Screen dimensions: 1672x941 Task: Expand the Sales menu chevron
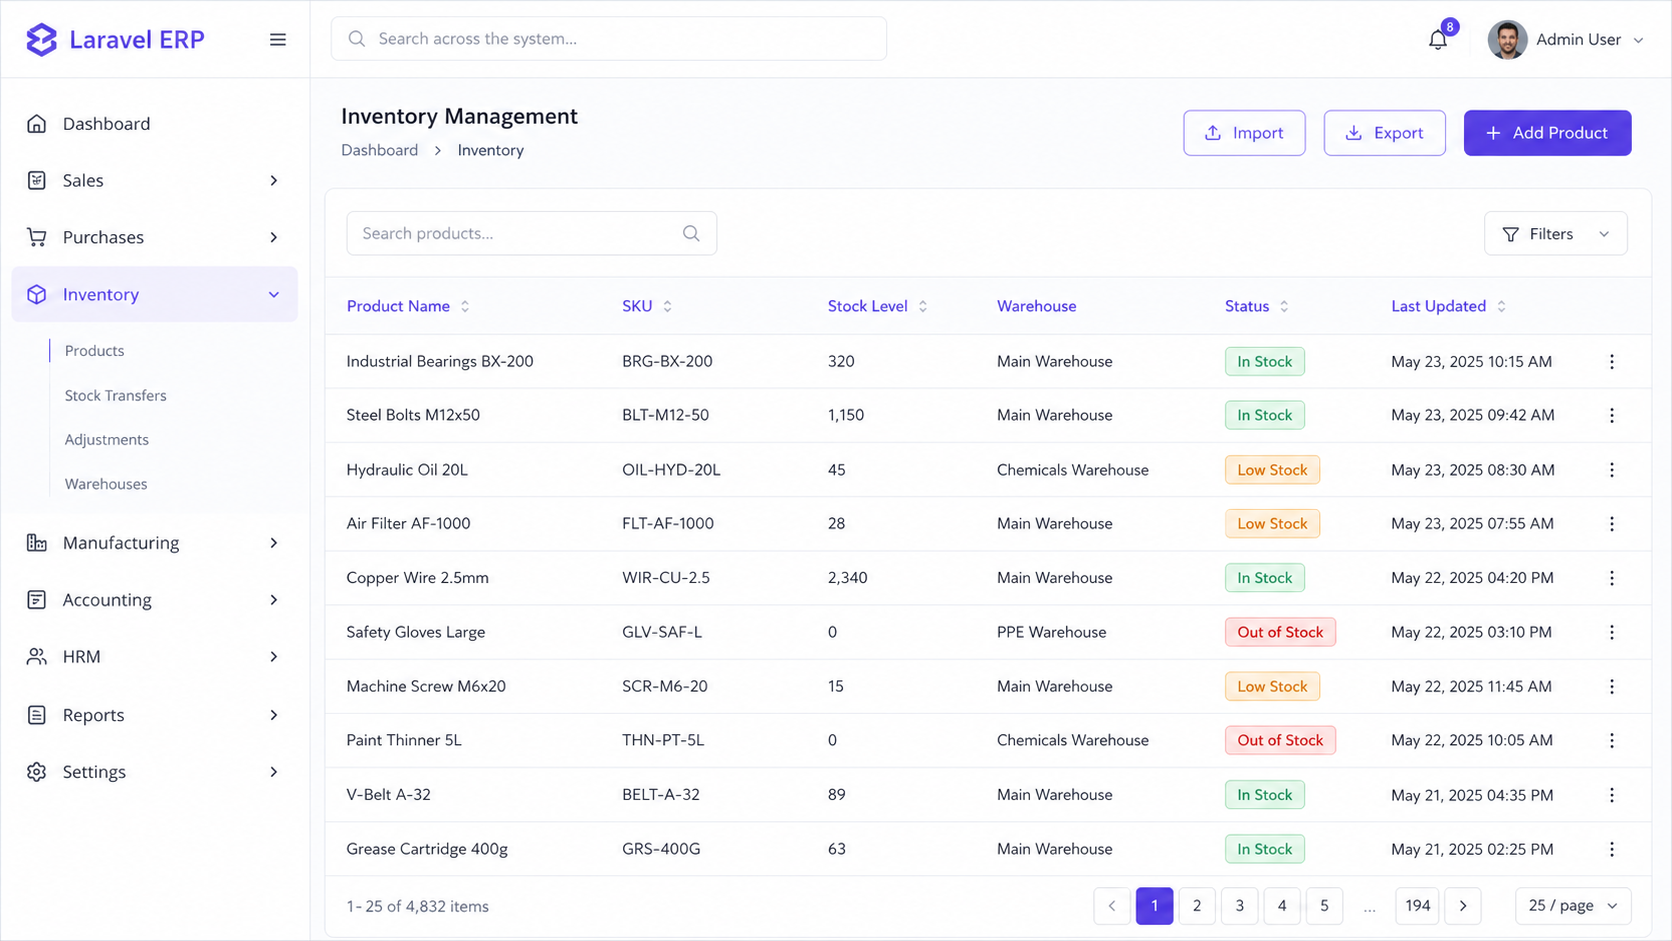(x=274, y=180)
